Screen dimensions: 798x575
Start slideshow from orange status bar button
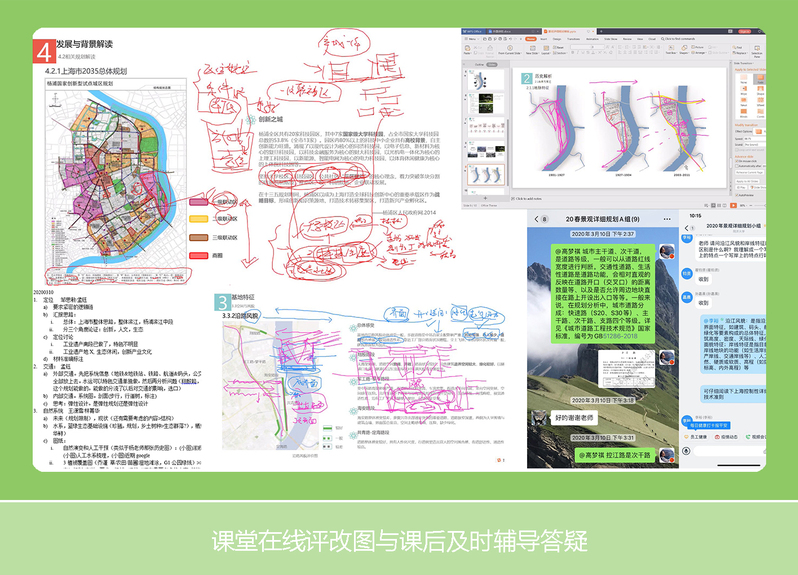coord(733,206)
